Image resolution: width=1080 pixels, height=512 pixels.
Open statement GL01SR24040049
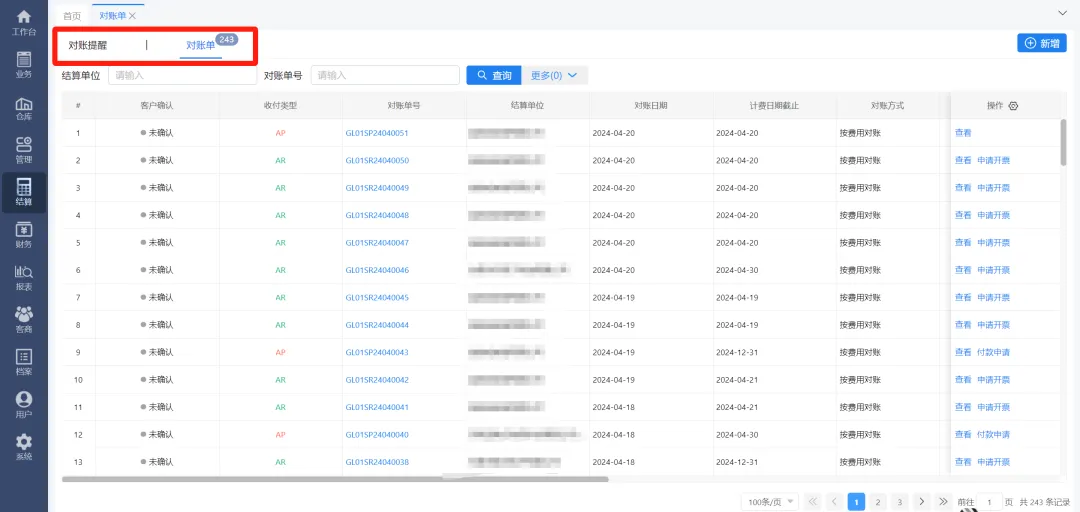click(x=377, y=188)
